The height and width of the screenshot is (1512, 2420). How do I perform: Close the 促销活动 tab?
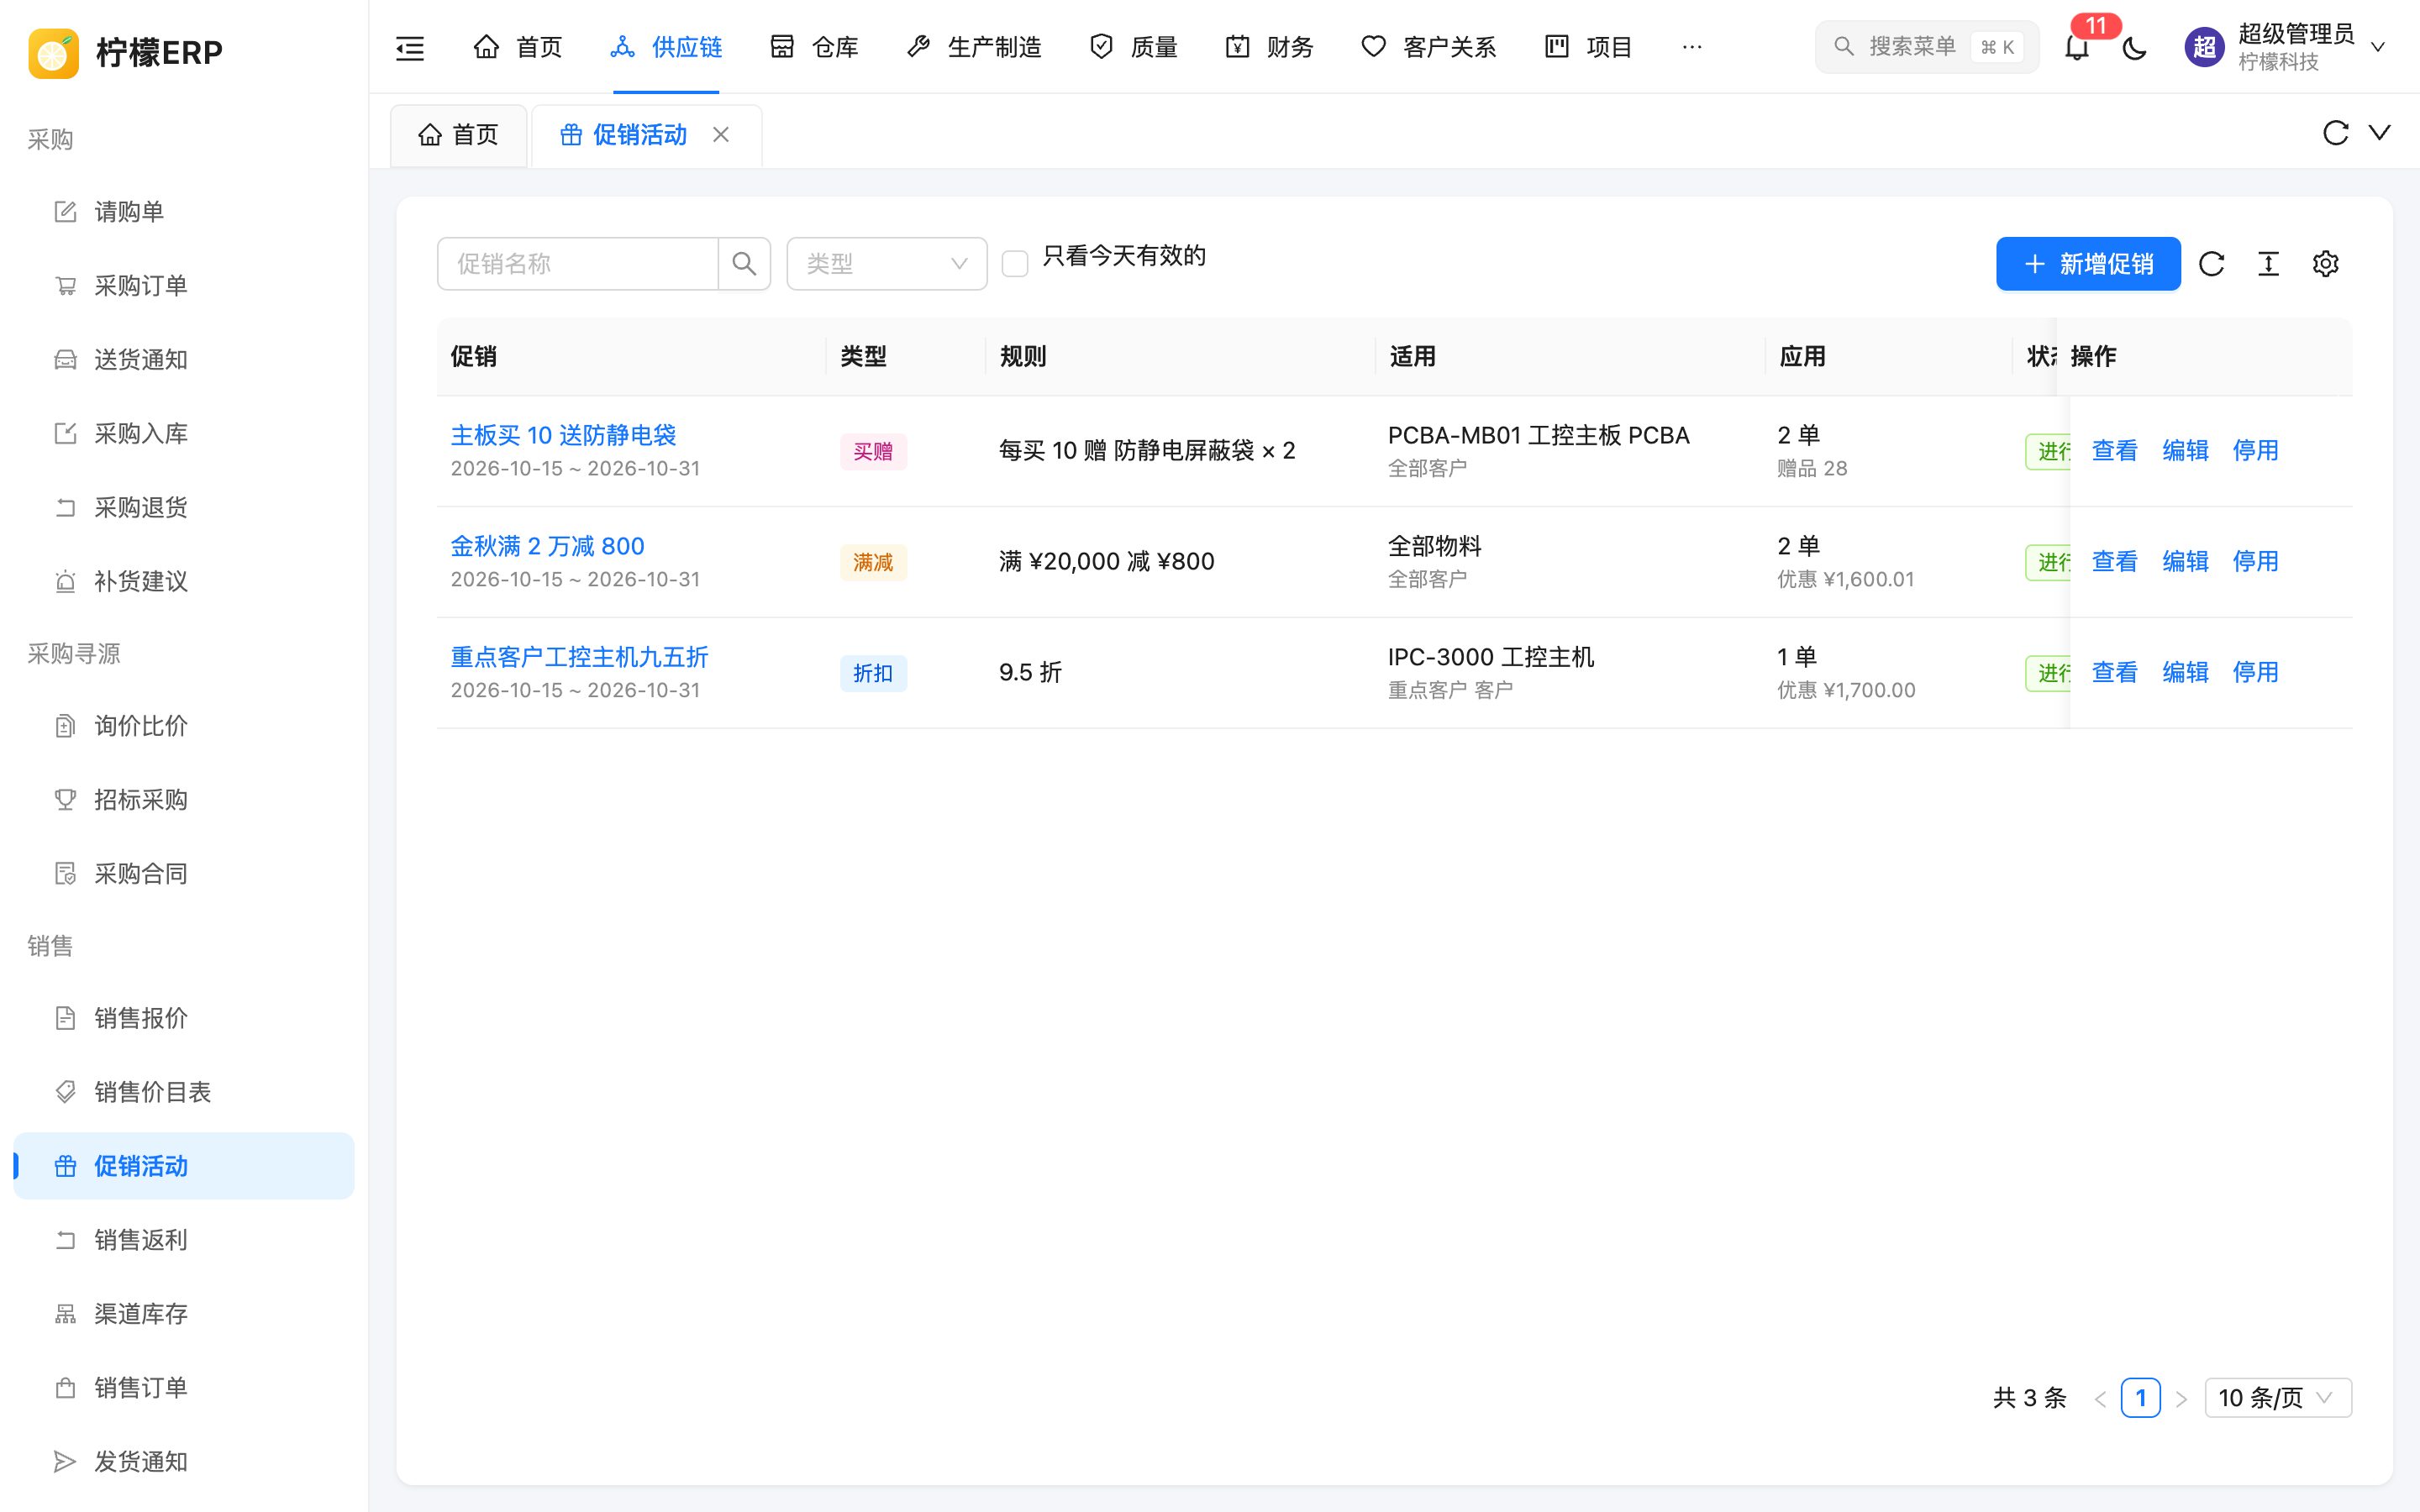click(721, 134)
